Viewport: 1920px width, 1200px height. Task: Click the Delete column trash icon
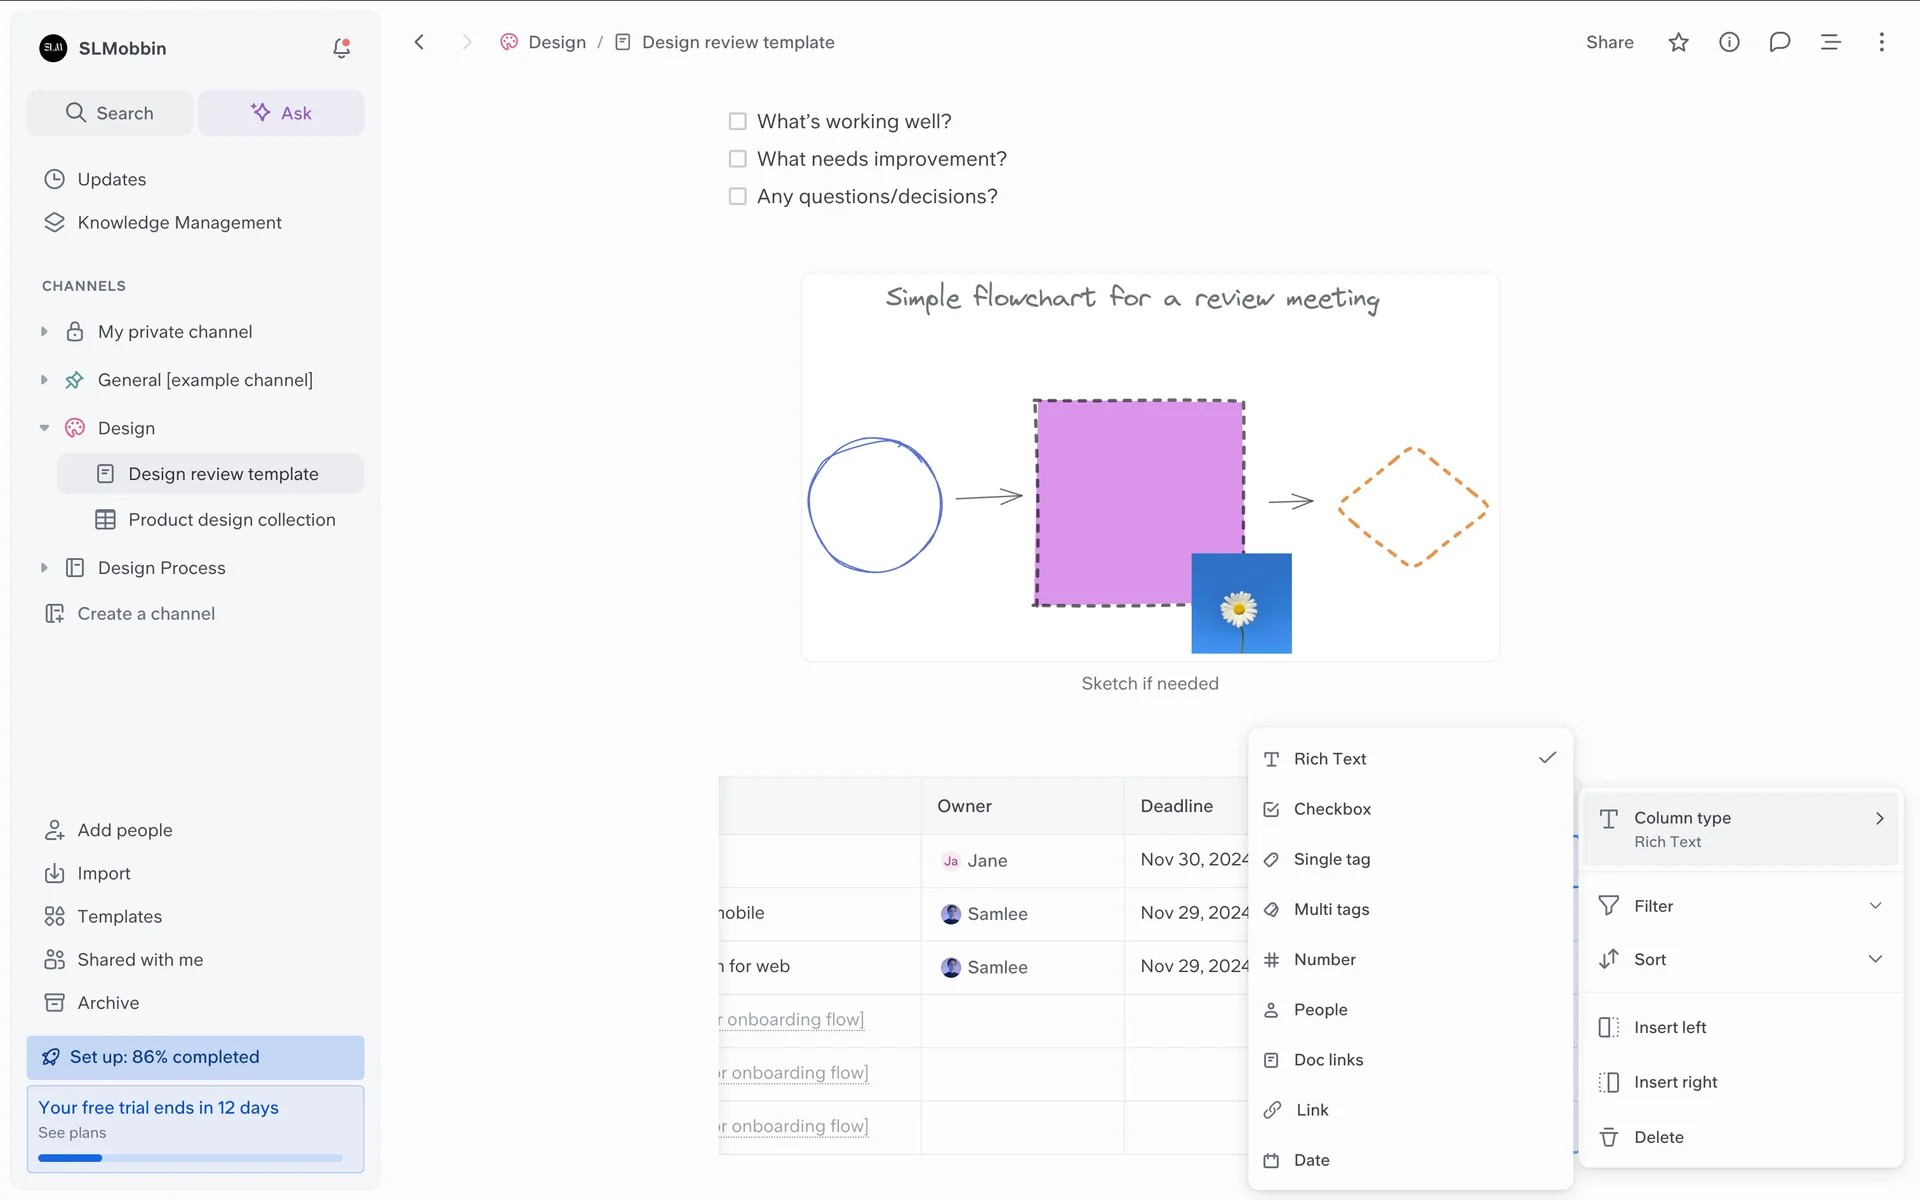[x=1609, y=1137]
